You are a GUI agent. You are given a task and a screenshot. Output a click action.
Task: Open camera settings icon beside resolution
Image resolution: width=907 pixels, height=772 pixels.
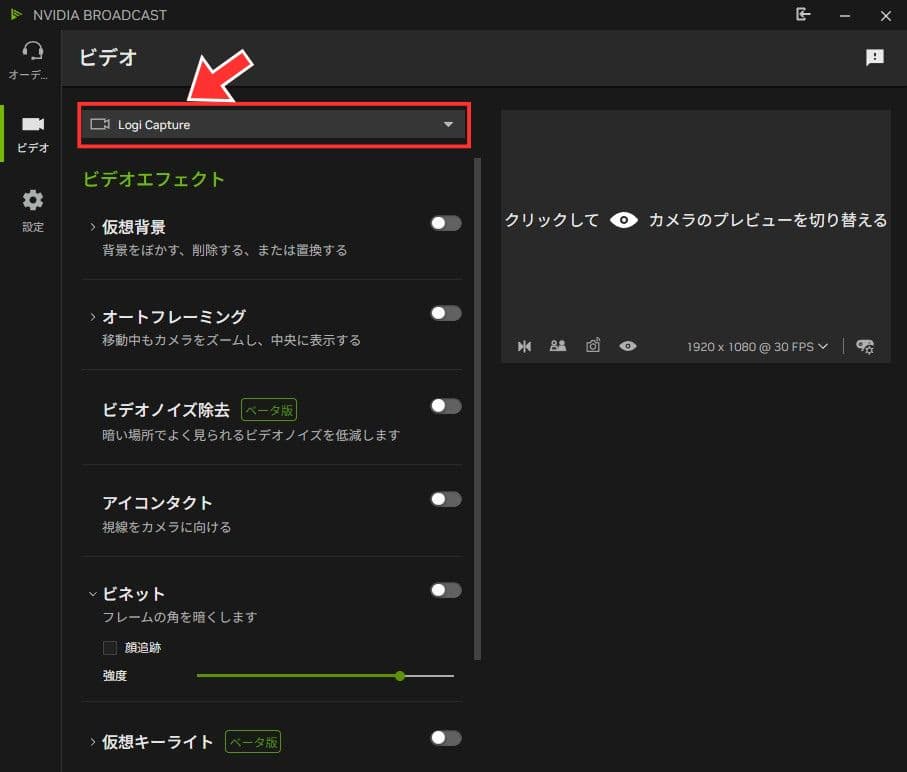[x=865, y=346]
